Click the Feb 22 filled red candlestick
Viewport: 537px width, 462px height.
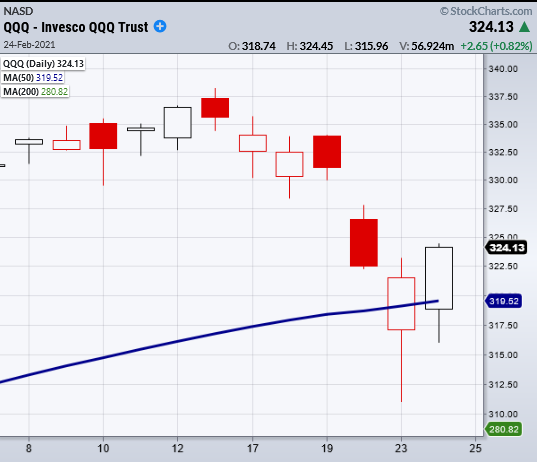pos(364,242)
